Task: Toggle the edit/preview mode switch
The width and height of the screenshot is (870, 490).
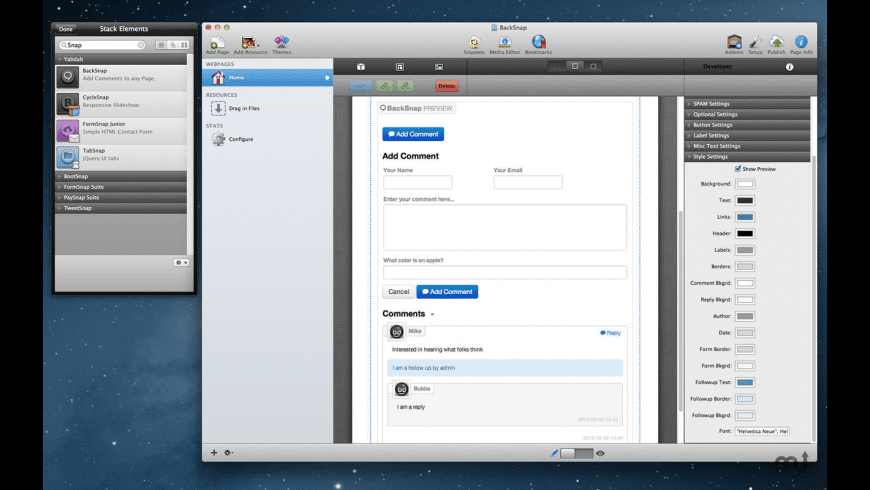Action: [x=576, y=453]
